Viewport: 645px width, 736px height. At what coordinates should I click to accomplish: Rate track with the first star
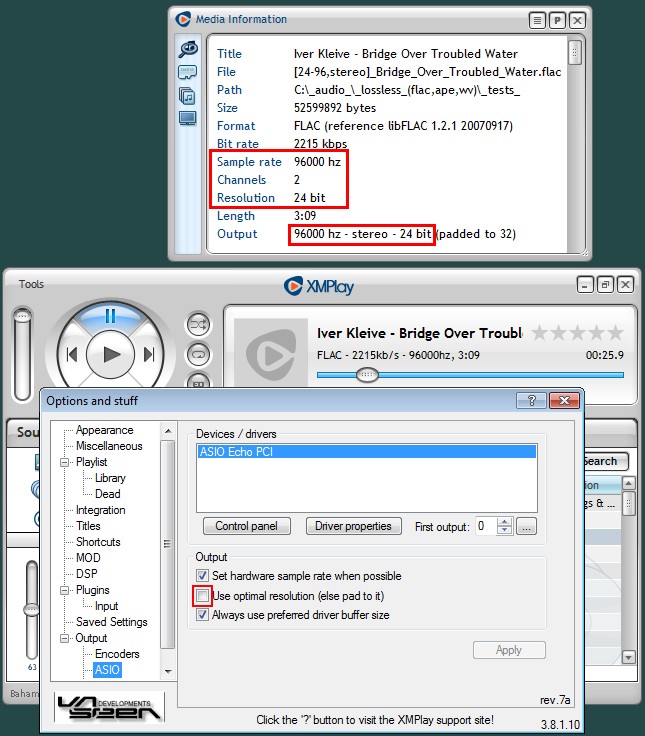540,333
